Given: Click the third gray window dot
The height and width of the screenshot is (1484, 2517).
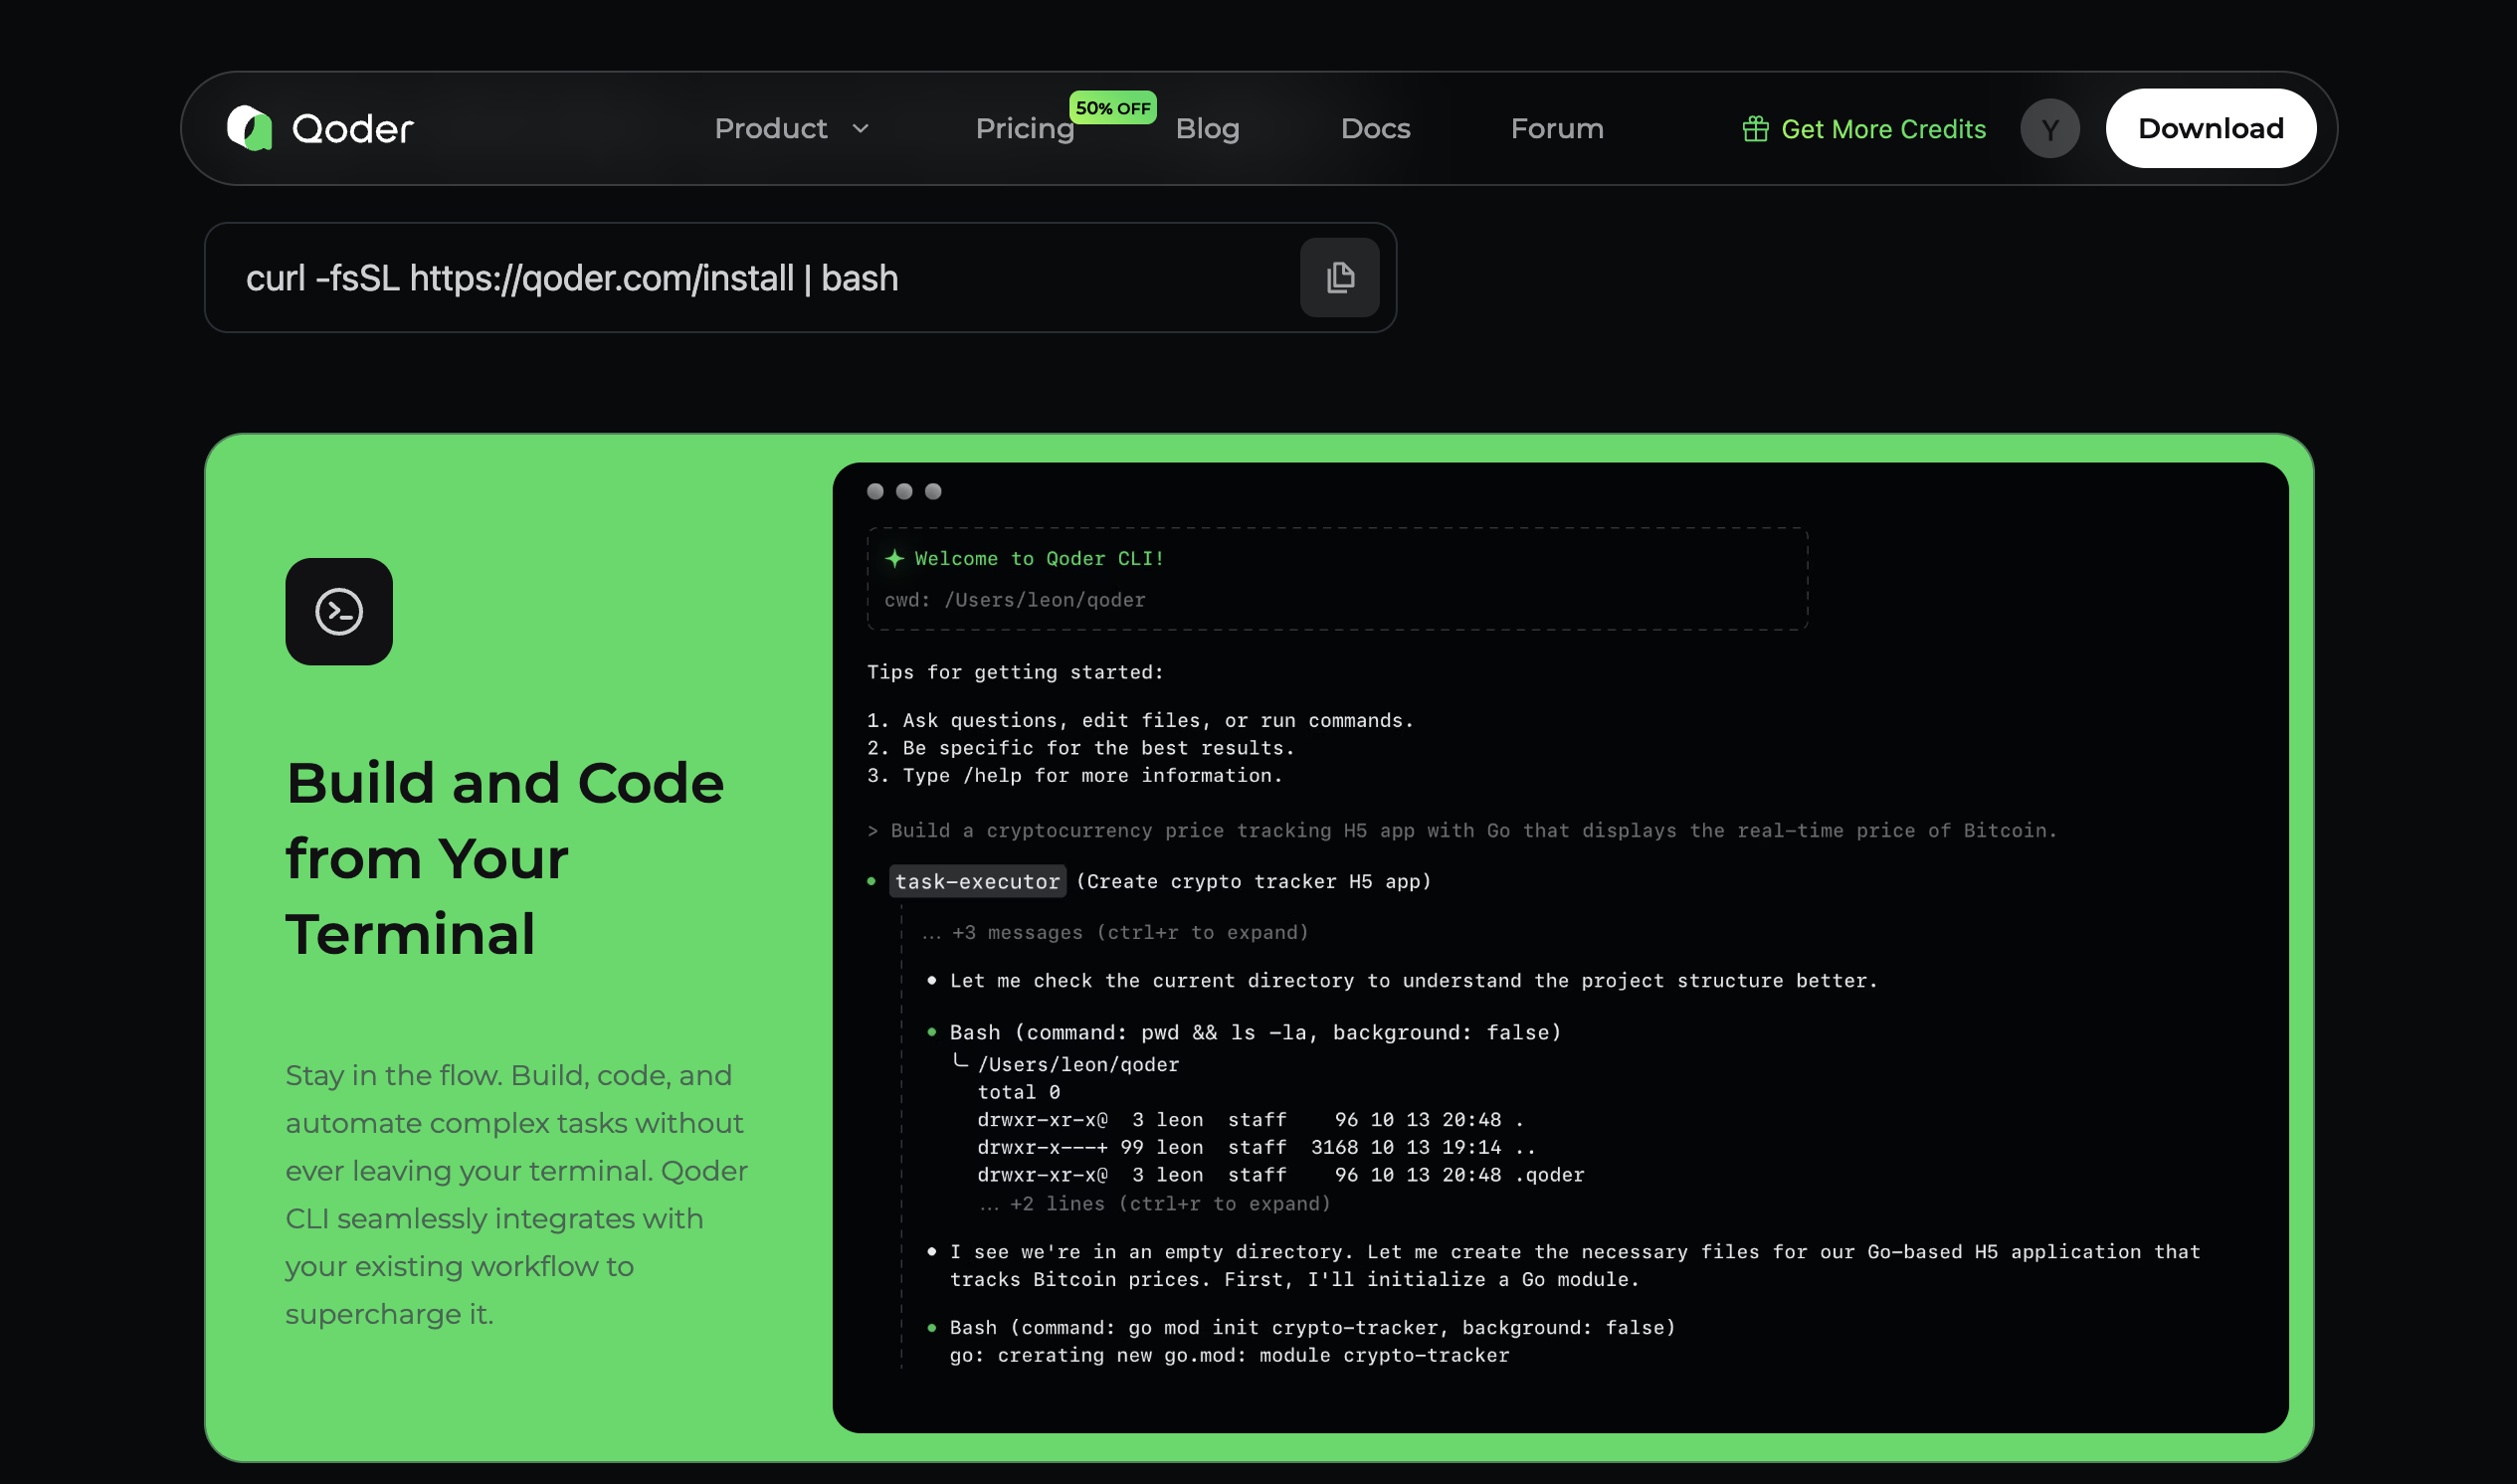Looking at the screenshot, I should click(x=933, y=491).
